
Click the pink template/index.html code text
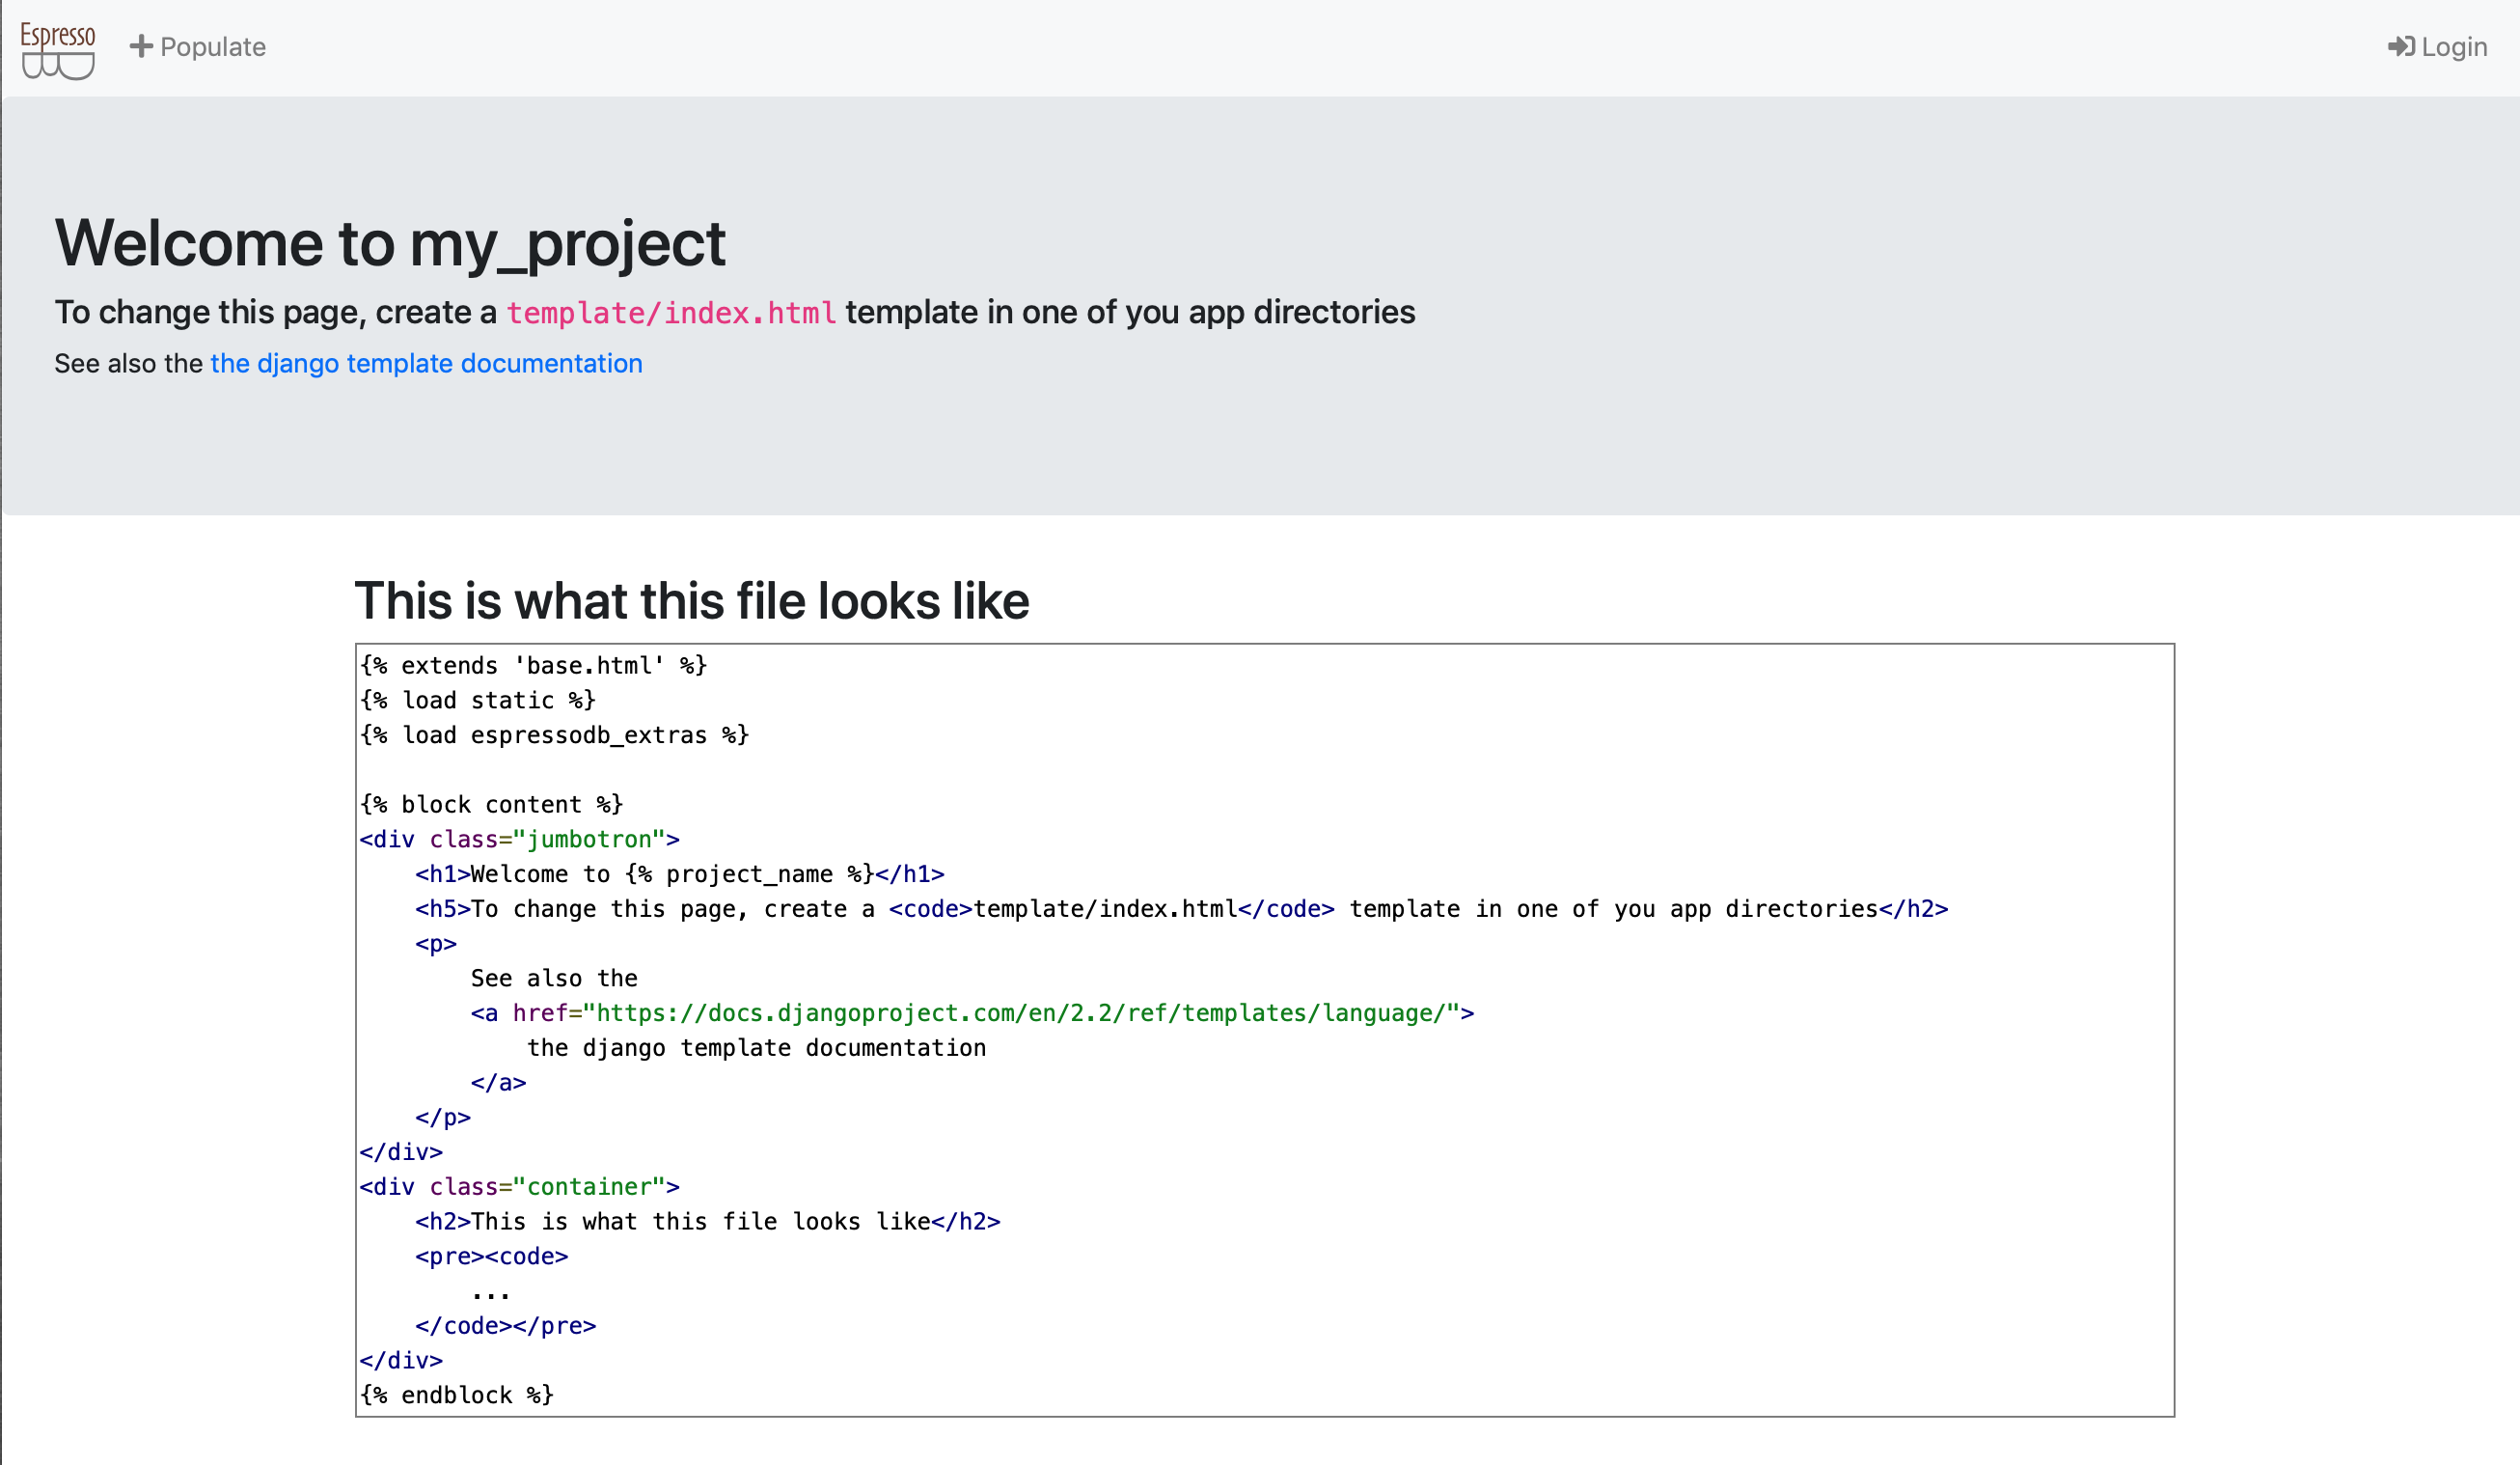click(x=671, y=313)
